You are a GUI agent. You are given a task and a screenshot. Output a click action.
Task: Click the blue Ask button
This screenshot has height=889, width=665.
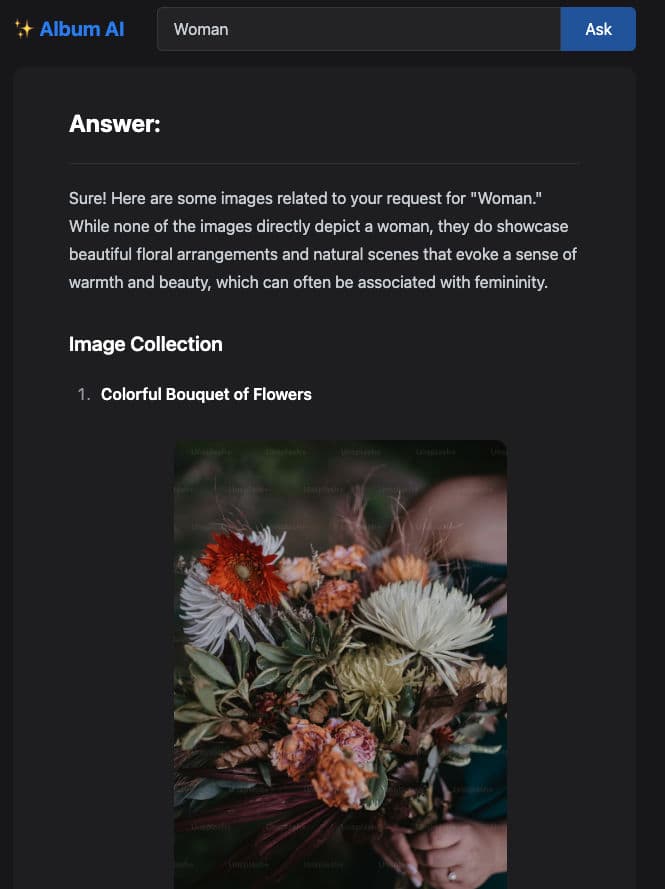pyautogui.click(x=598, y=29)
